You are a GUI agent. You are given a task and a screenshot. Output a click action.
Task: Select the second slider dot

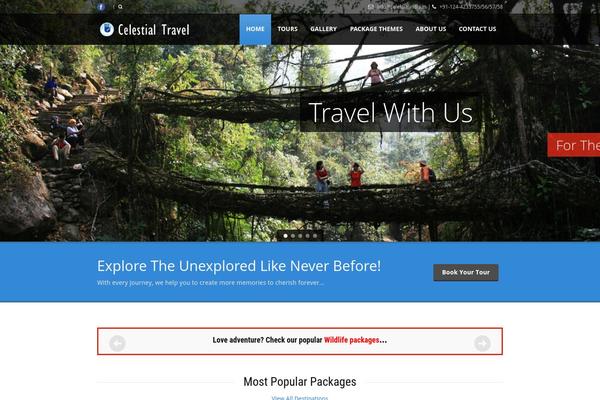[x=293, y=236]
